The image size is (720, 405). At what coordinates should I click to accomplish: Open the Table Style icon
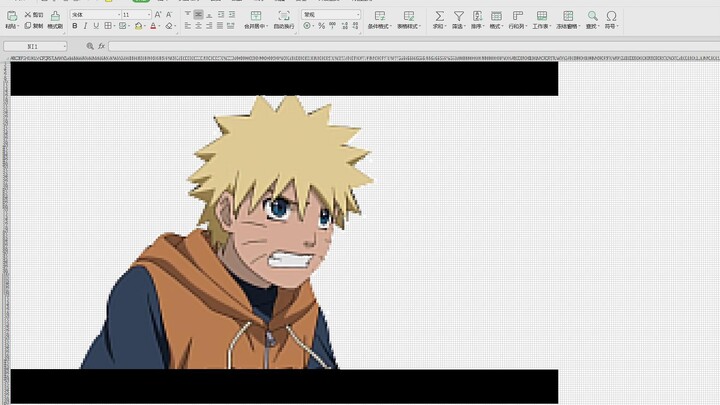(408, 16)
